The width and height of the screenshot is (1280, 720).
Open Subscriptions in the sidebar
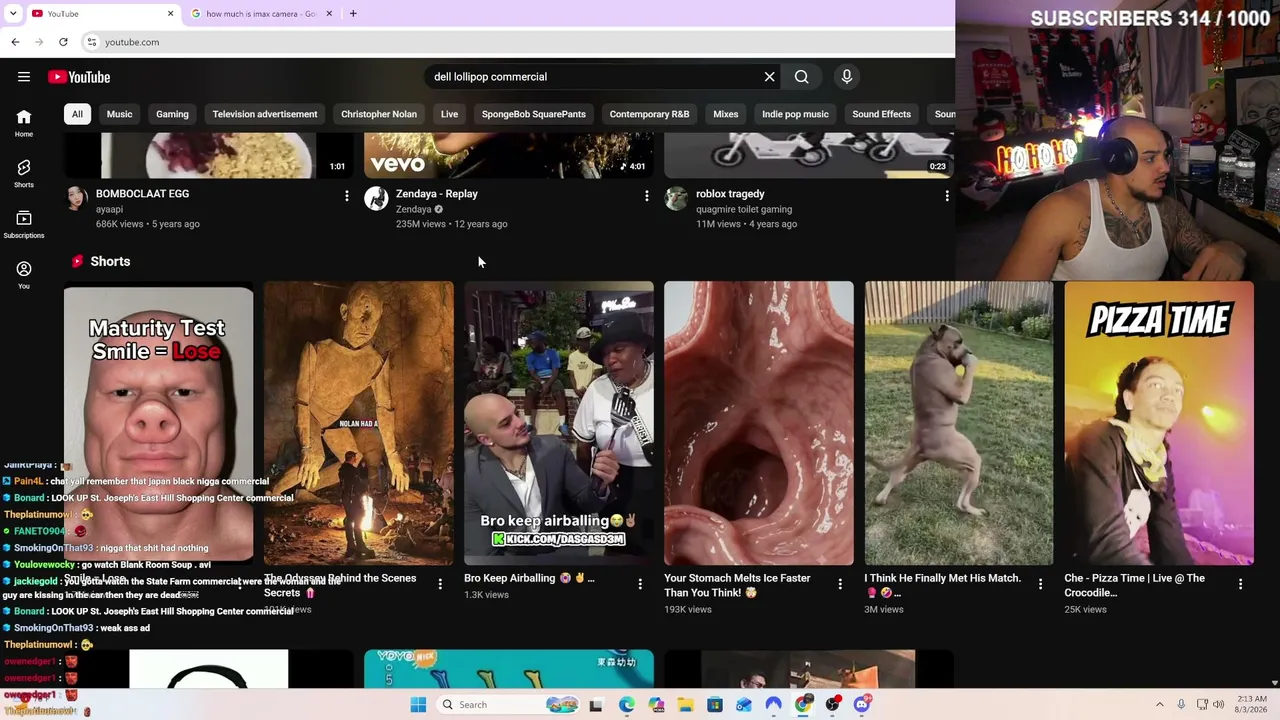tap(24, 225)
